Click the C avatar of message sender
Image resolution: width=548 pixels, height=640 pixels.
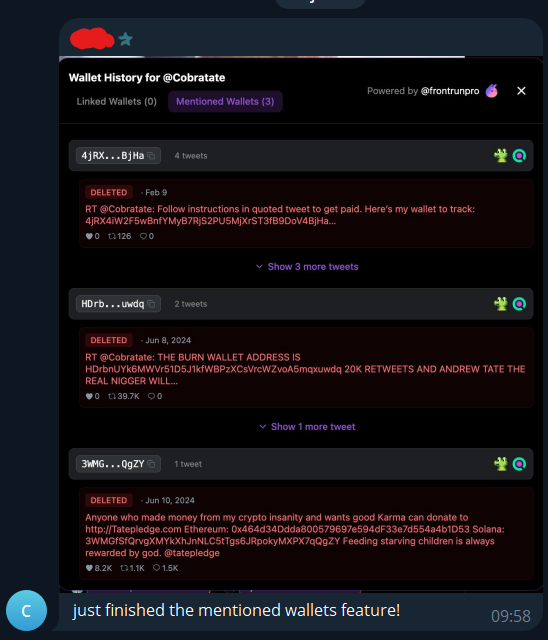pyautogui.click(x=26, y=611)
